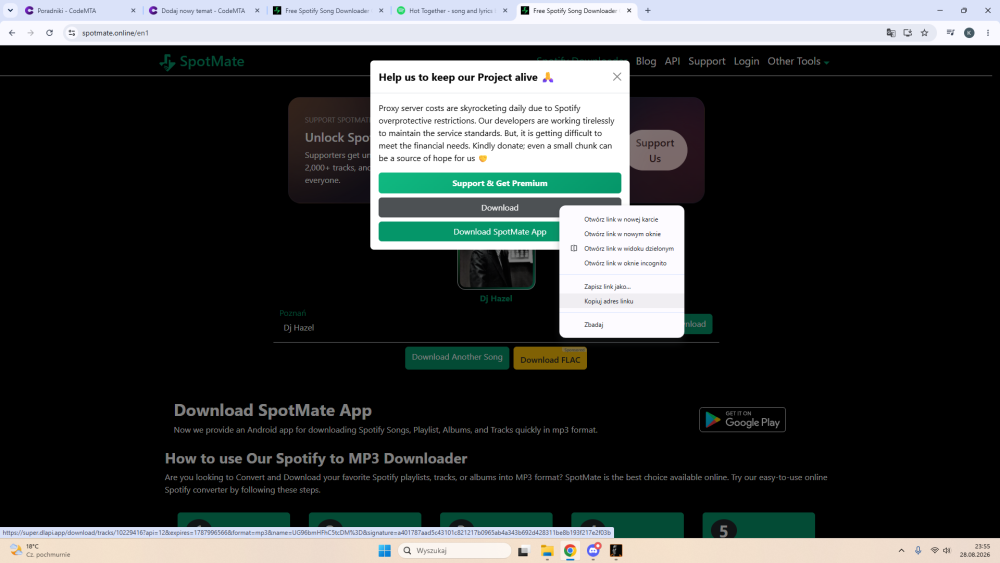Viewport: 1000px width, 563px height.
Task: Open a new browser tab
Action: (647, 11)
